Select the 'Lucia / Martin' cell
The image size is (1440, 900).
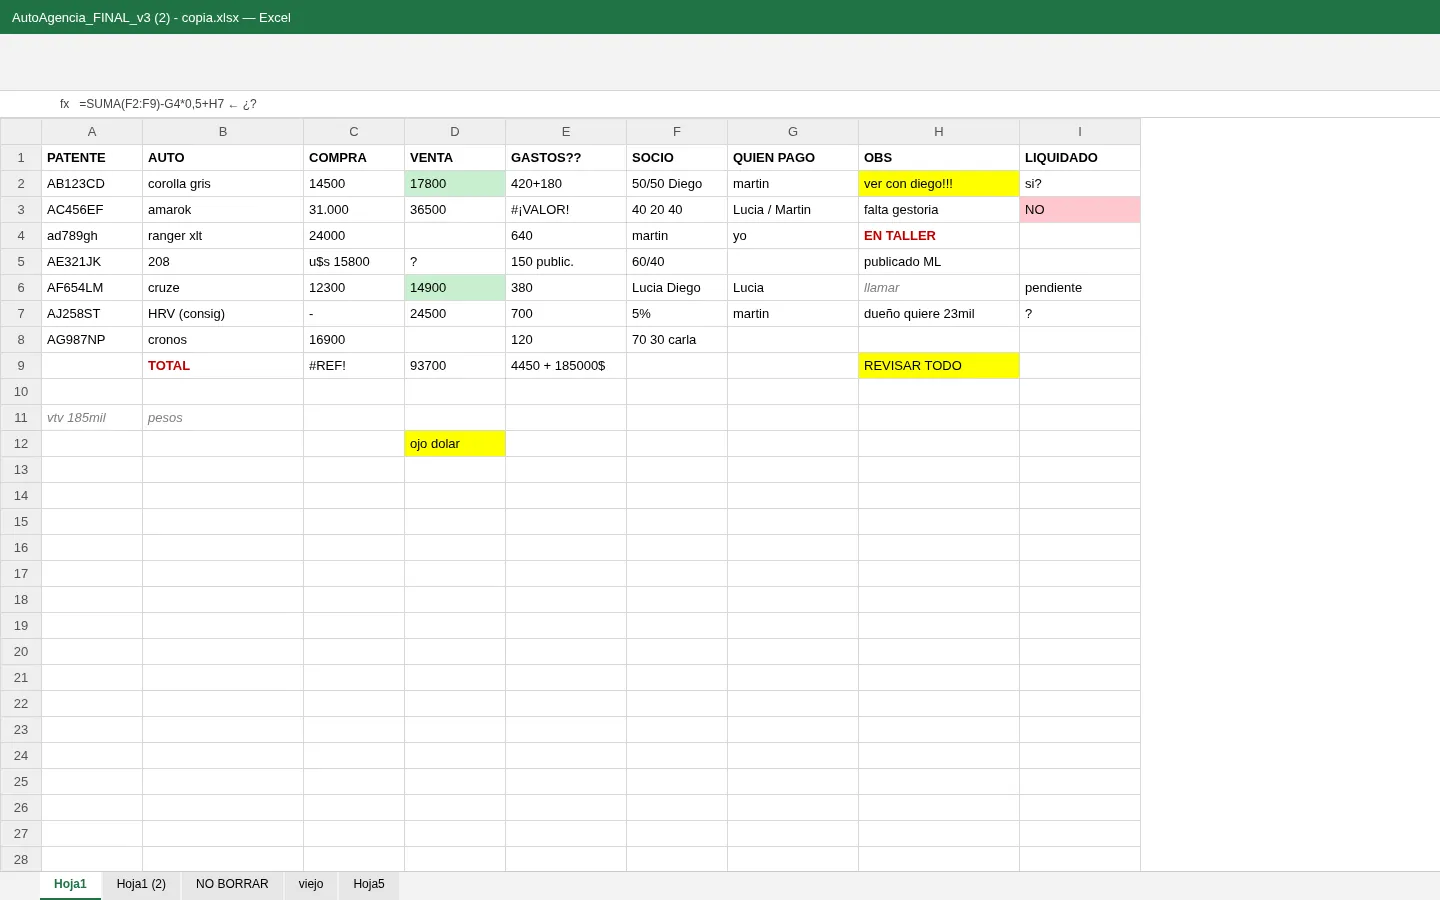coord(793,210)
